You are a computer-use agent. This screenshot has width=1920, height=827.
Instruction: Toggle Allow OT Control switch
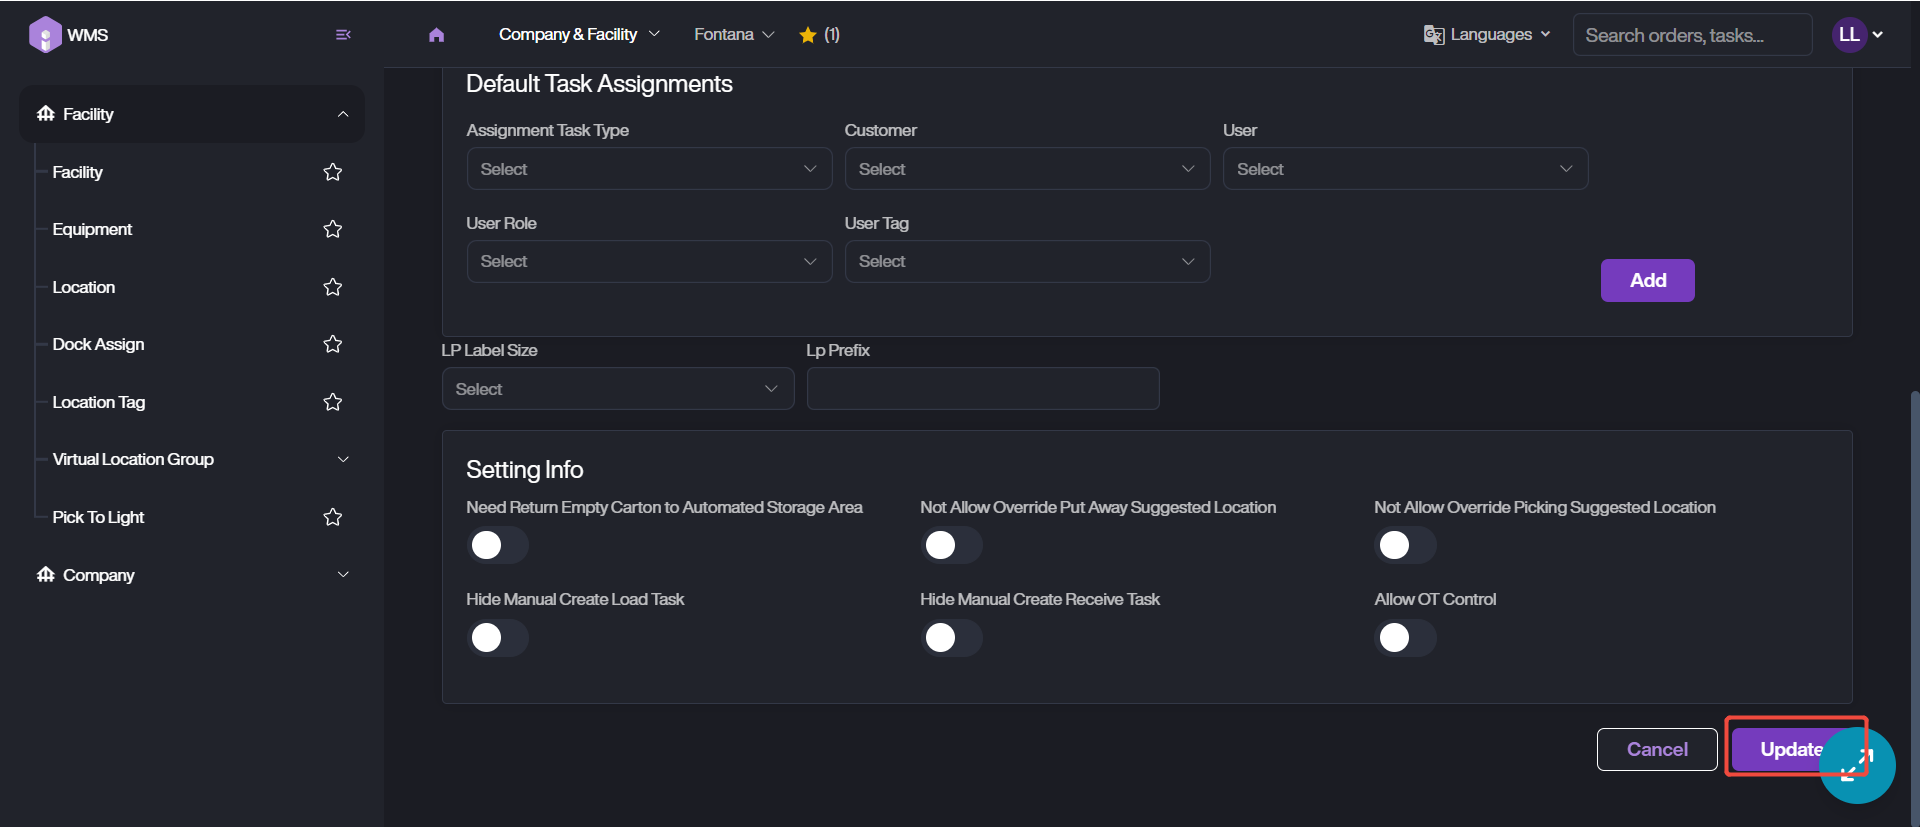[x=1405, y=638]
